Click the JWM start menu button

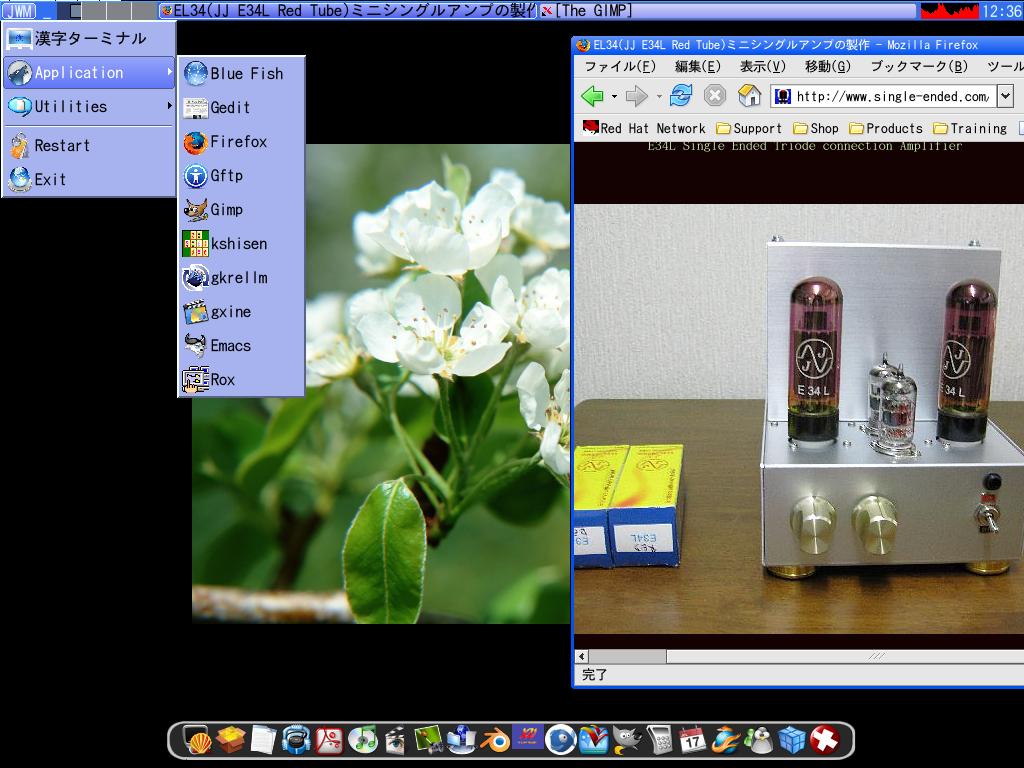(19, 11)
